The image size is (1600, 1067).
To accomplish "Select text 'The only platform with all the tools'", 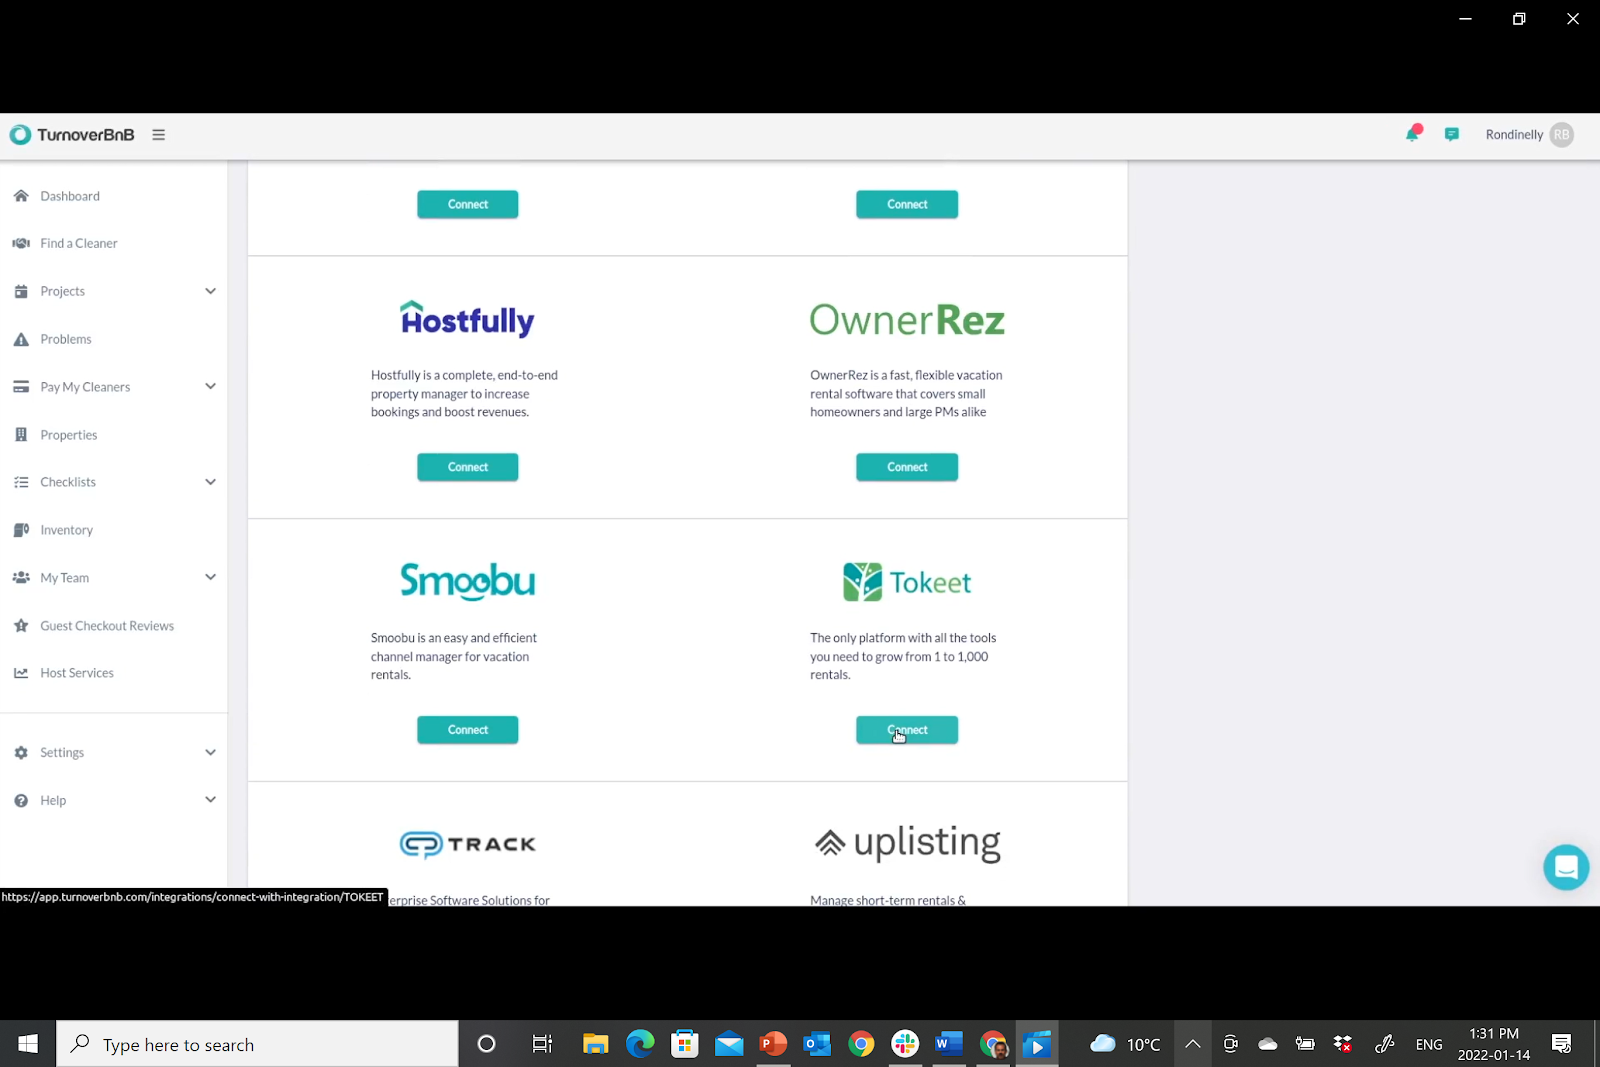I will tap(903, 638).
